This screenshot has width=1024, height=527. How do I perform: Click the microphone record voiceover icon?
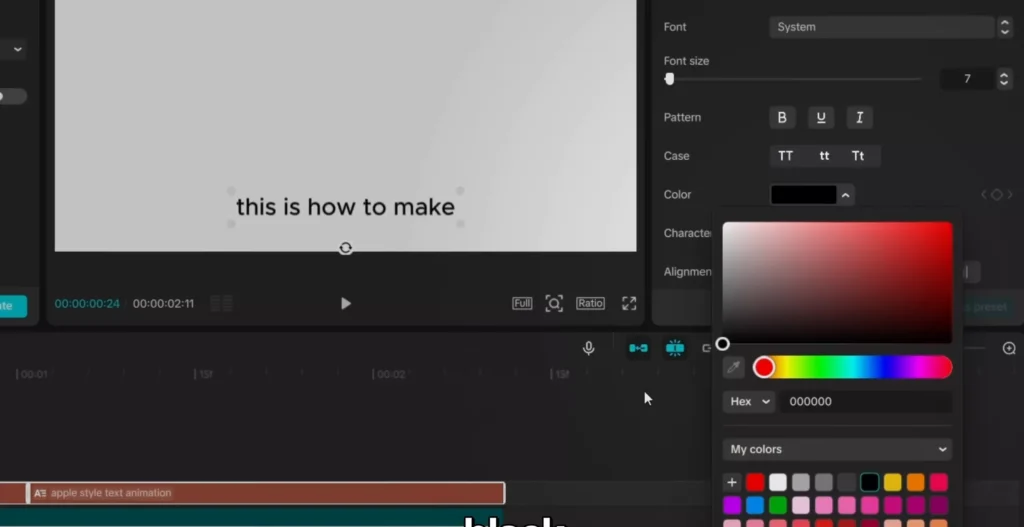click(588, 348)
